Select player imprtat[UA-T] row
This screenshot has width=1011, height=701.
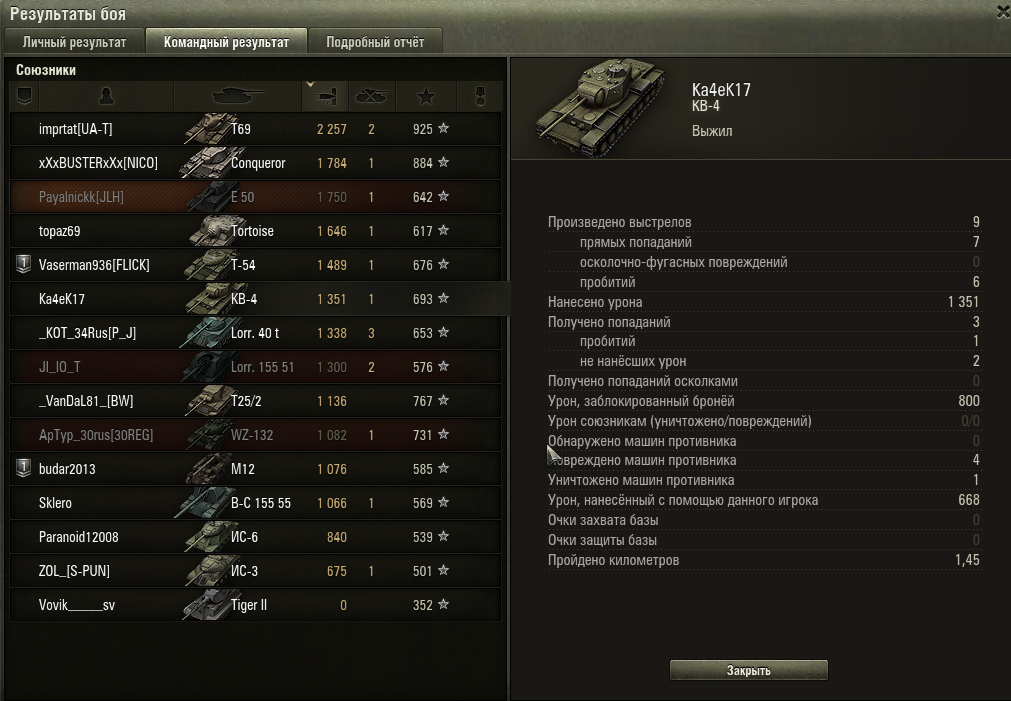[255, 129]
